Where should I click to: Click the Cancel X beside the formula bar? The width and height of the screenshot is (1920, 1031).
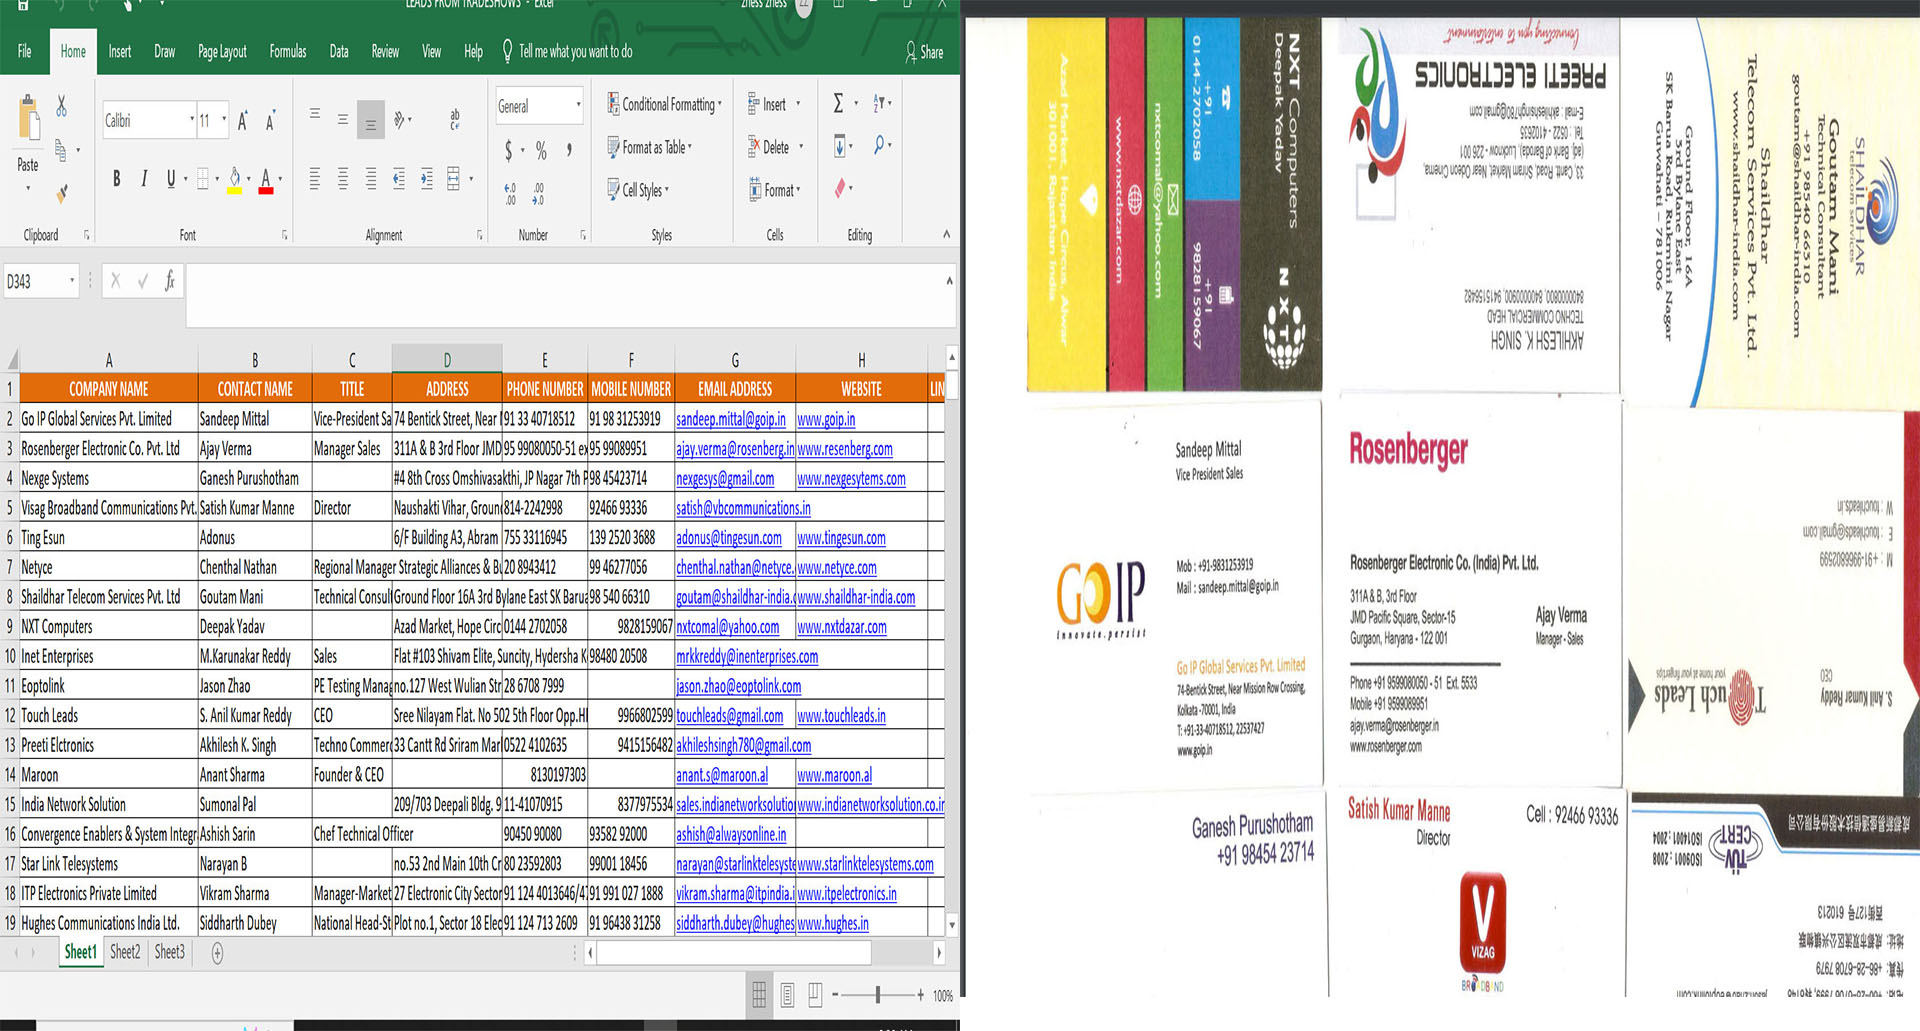[x=115, y=281]
